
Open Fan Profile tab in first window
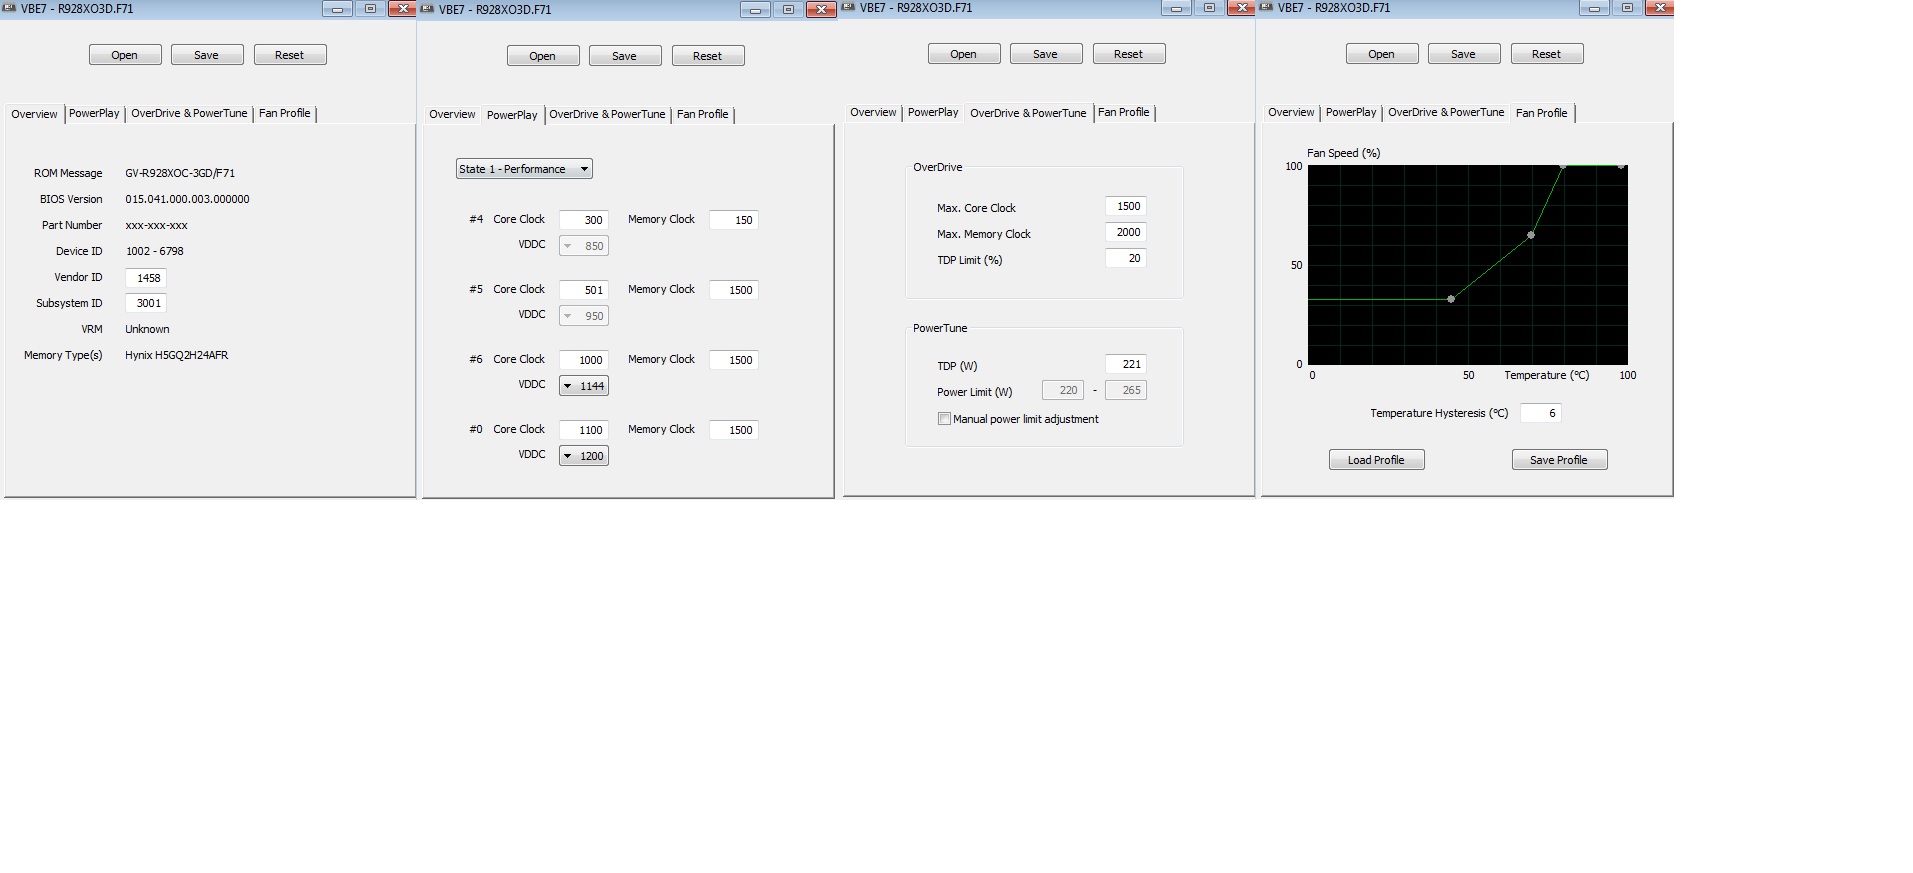[285, 113]
